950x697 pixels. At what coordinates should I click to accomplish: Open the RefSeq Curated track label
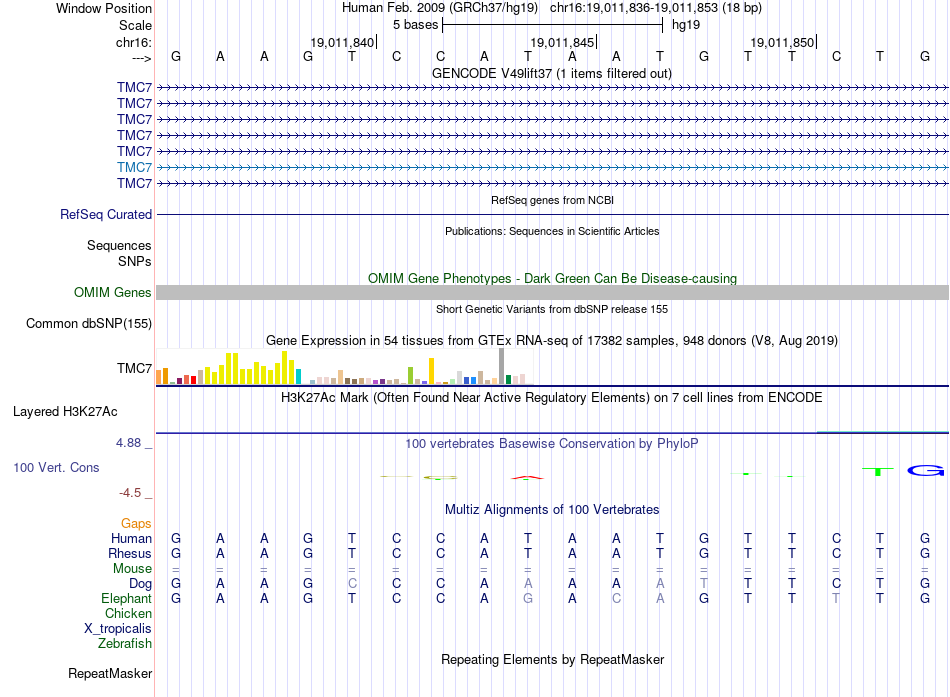106,215
